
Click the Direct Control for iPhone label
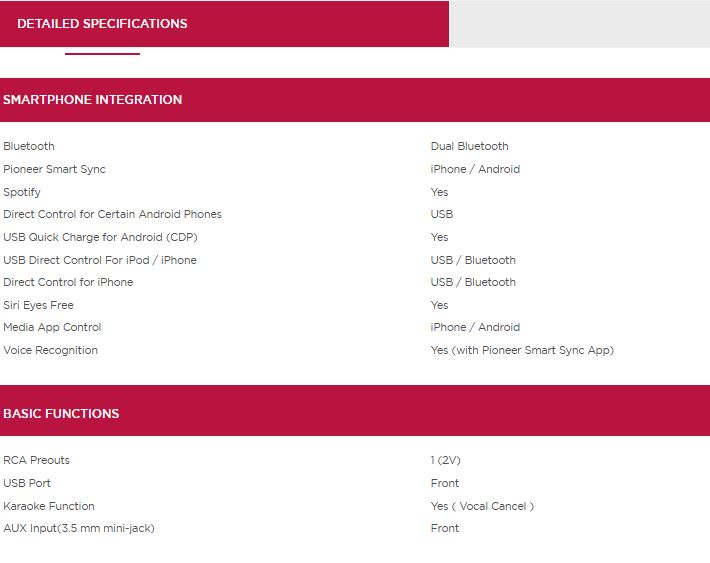(68, 282)
